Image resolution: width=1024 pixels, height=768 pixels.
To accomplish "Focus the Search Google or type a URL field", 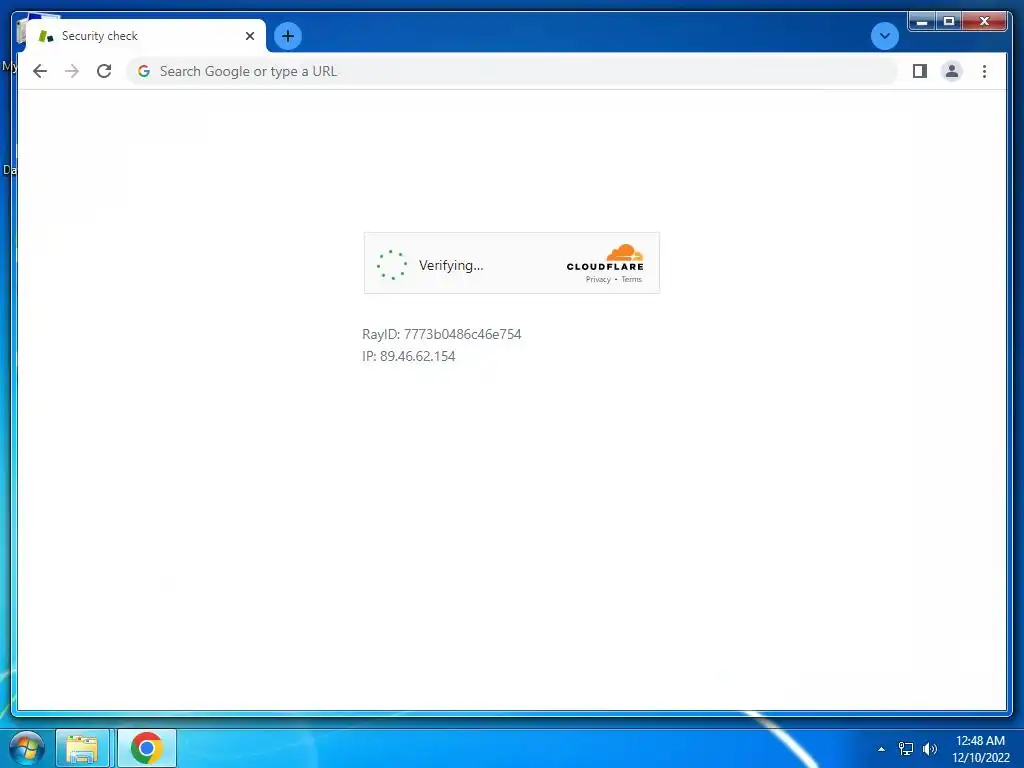I will tap(511, 71).
